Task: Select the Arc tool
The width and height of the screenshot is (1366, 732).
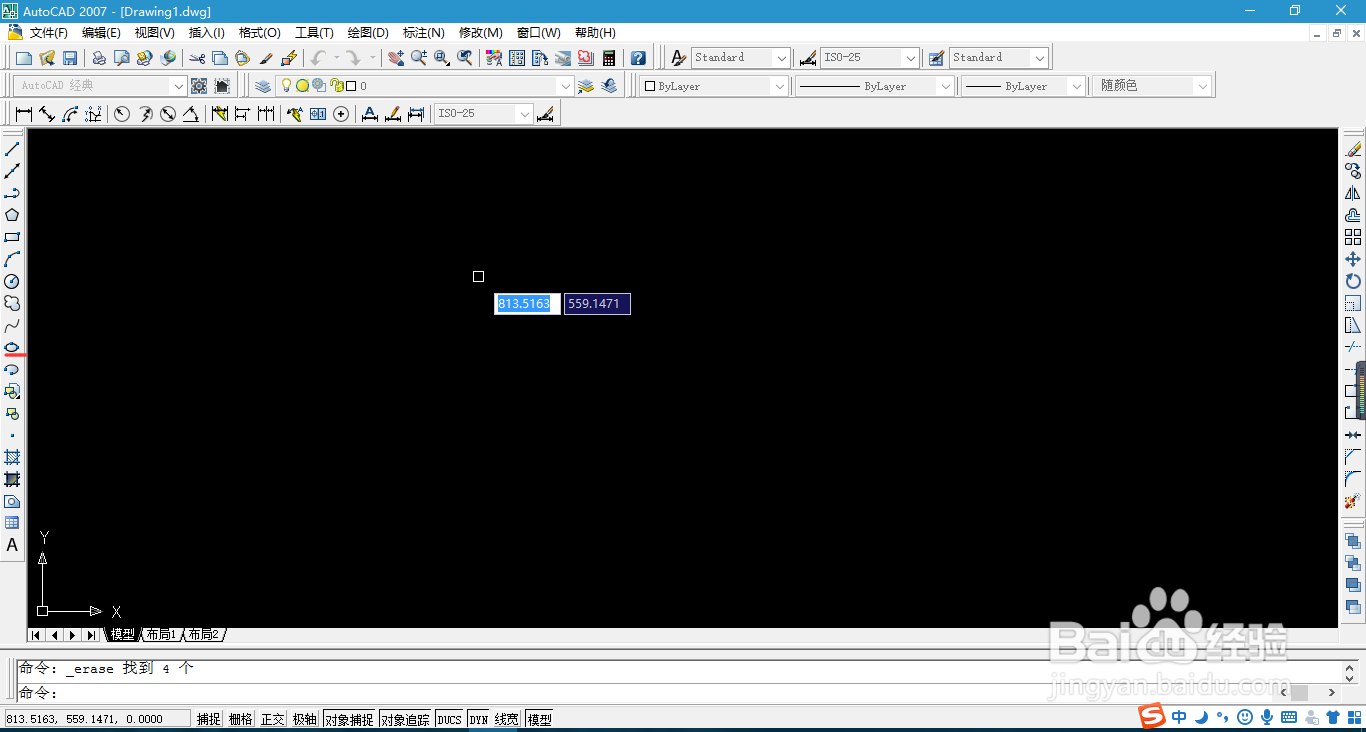Action: tap(12, 259)
